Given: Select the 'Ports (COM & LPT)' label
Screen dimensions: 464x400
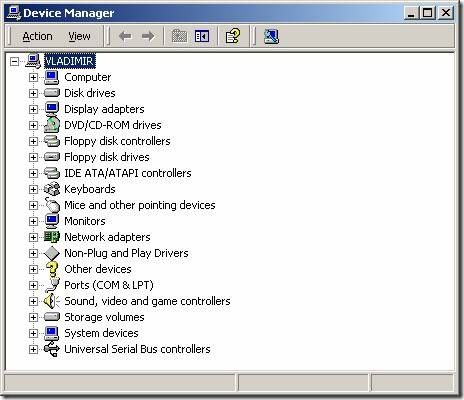Looking at the screenshot, I should pos(109,285).
